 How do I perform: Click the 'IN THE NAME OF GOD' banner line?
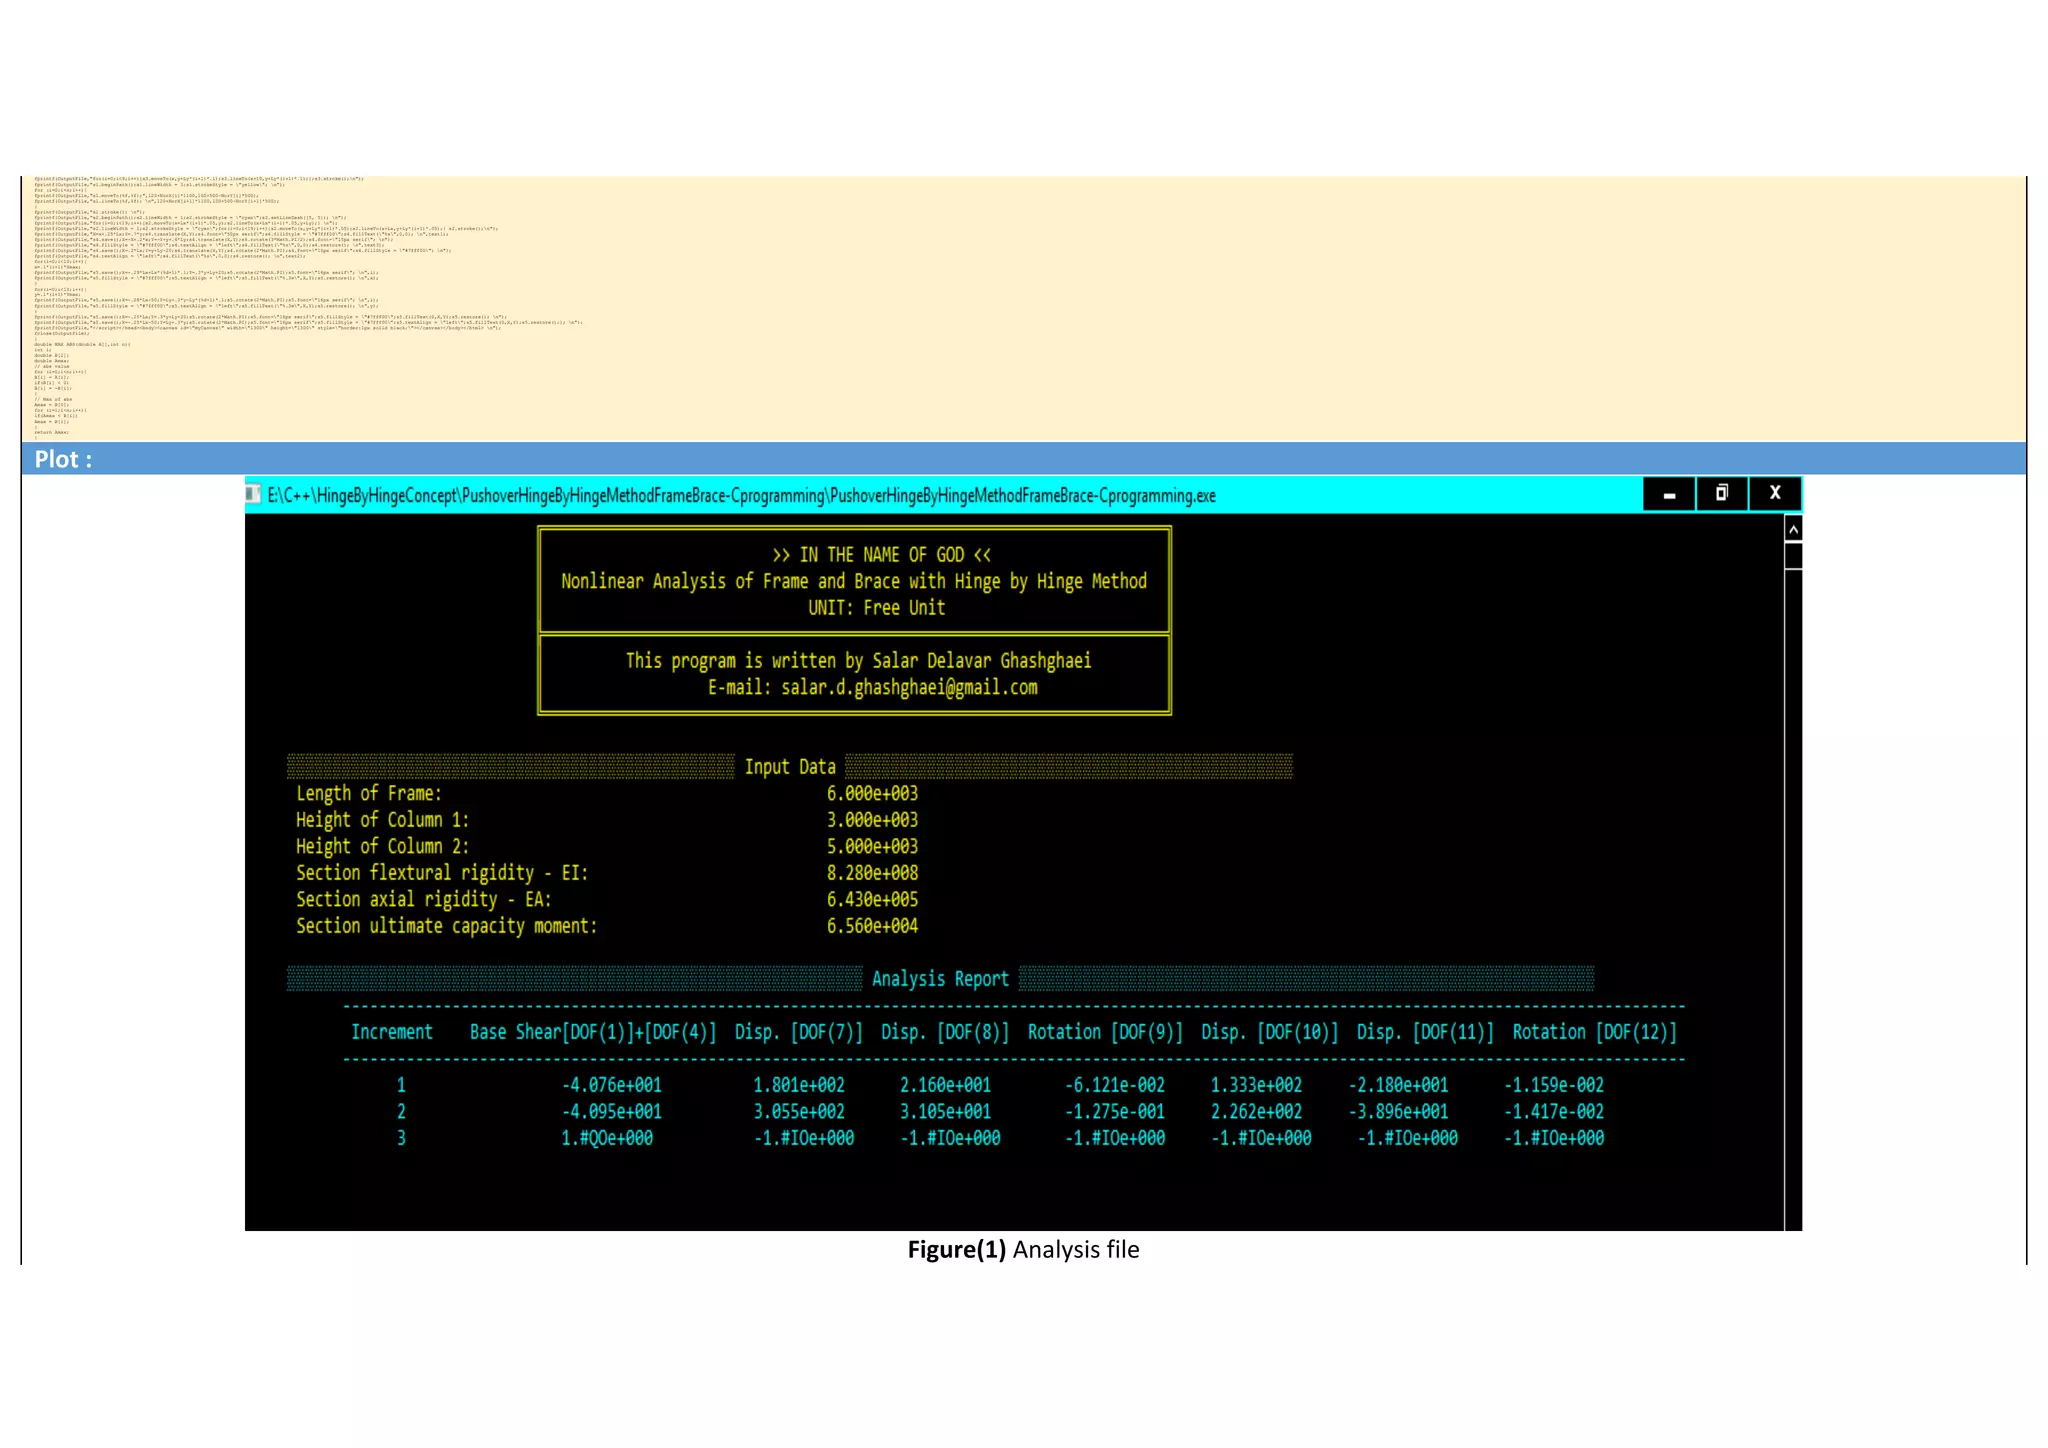[881, 555]
